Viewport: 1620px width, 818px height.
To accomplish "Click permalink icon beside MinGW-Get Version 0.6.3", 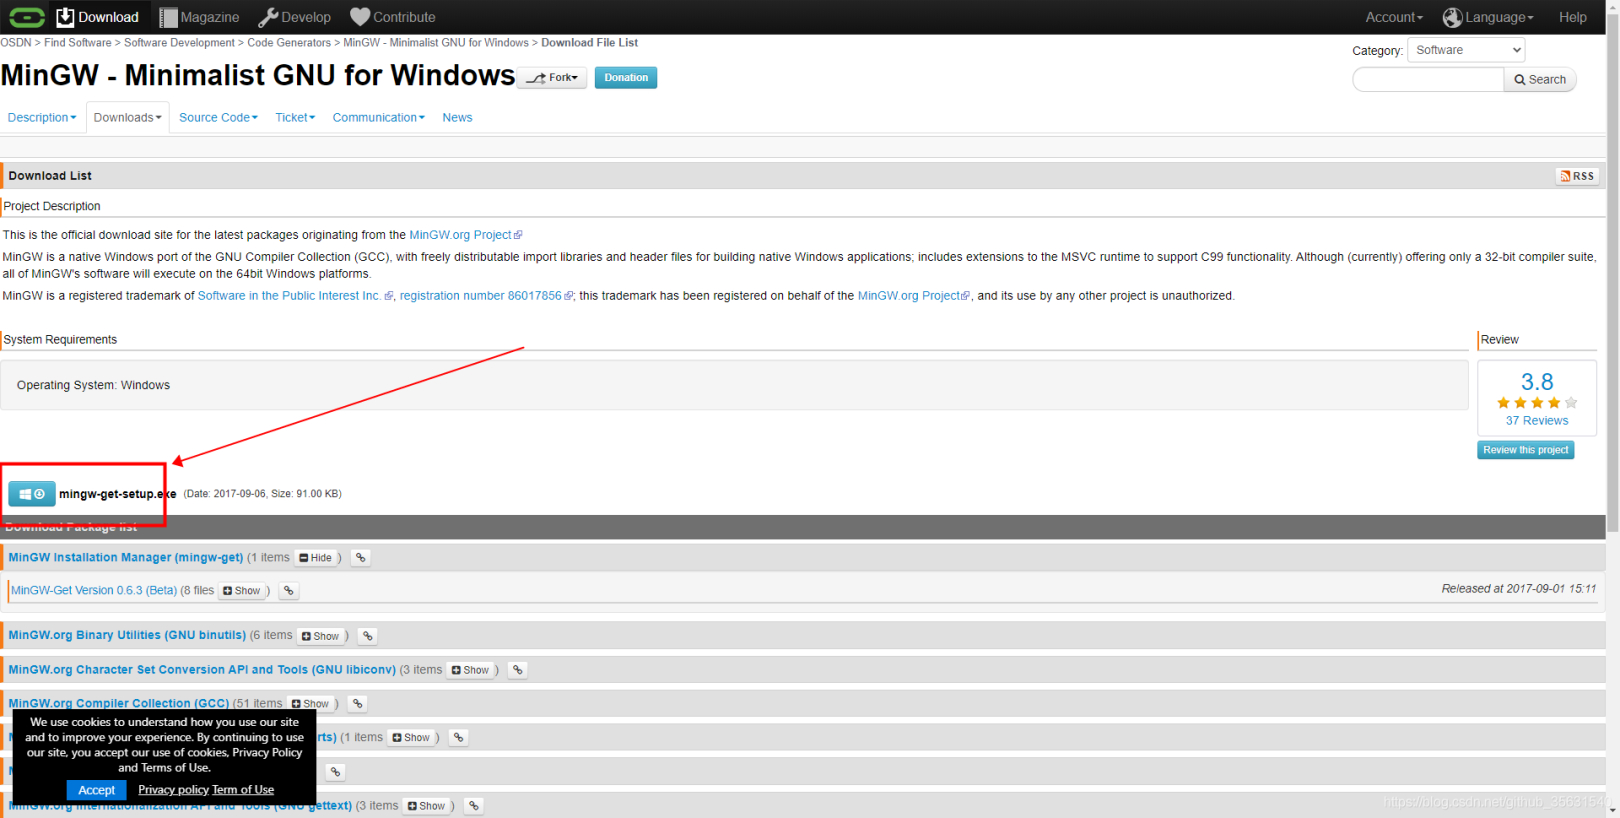I will coord(289,591).
